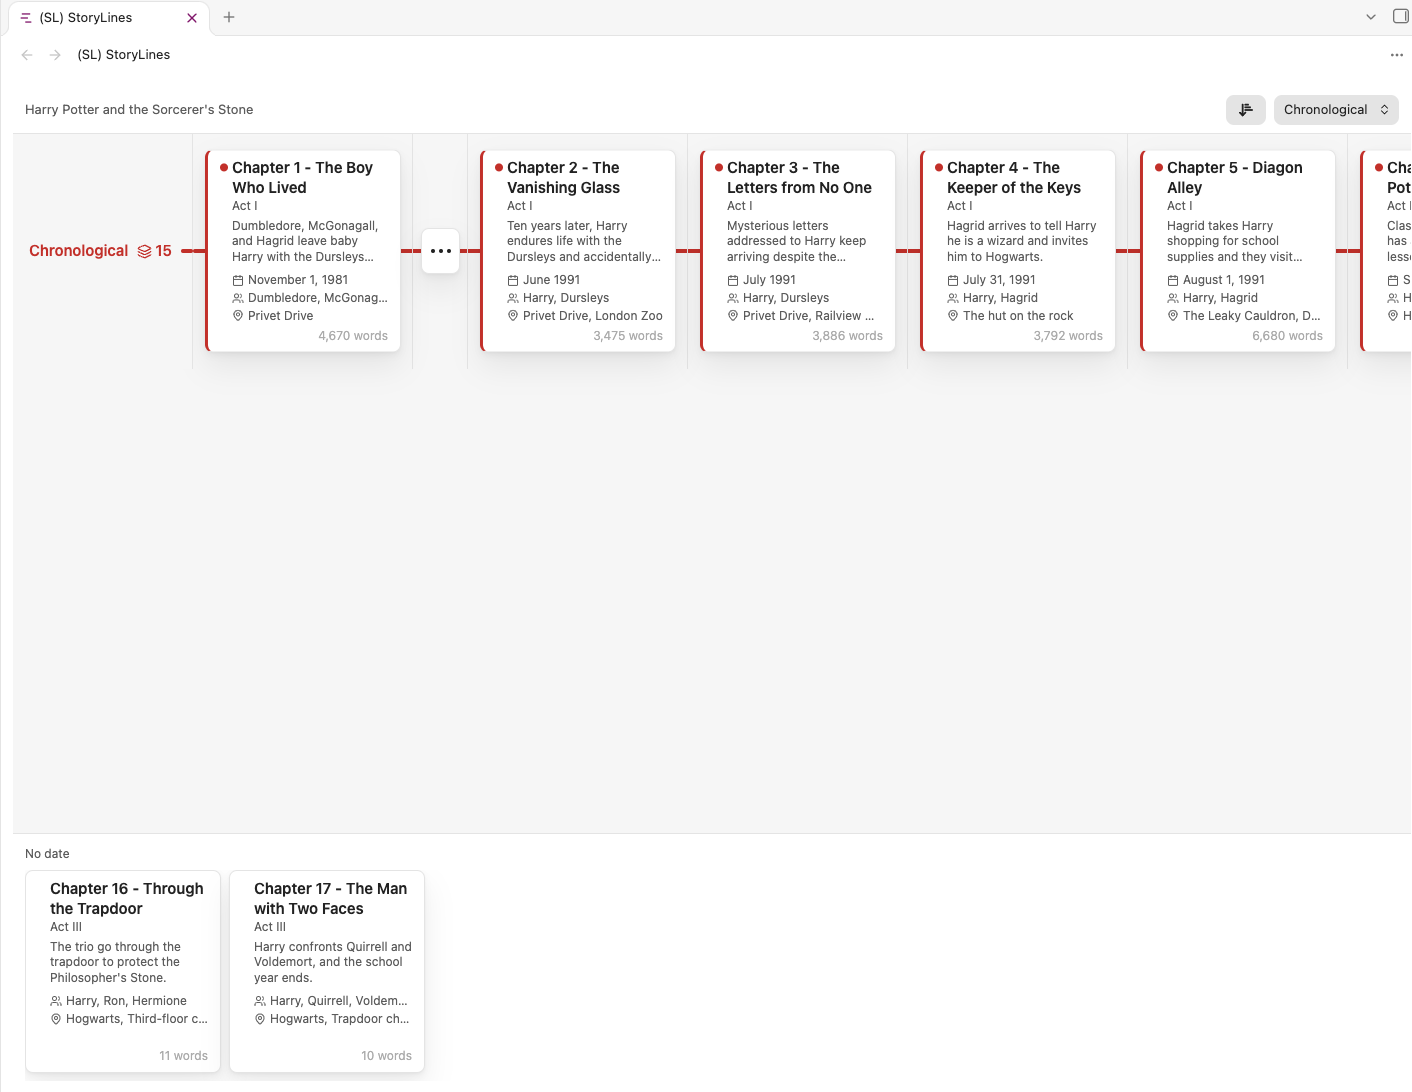
Task: Click the stacked layers 15 count icon
Action: [x=155, y=251]
